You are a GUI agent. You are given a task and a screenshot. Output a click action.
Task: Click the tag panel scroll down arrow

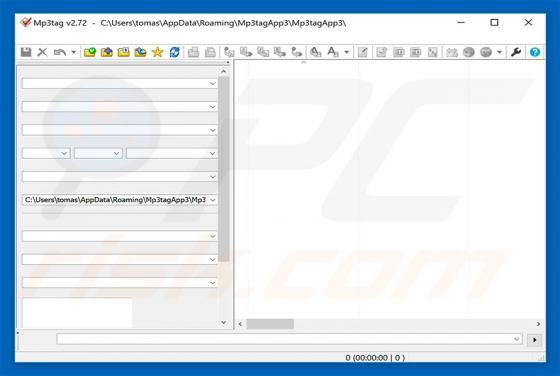(224, 322)
